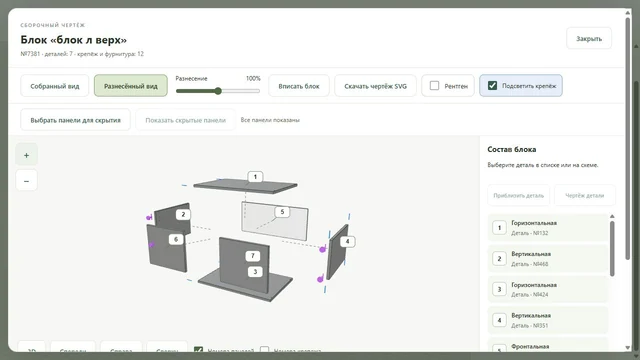The width and height of the screenshot is (640, 360).
Task: Open Чертёж детали button
Action: point(584,196)
